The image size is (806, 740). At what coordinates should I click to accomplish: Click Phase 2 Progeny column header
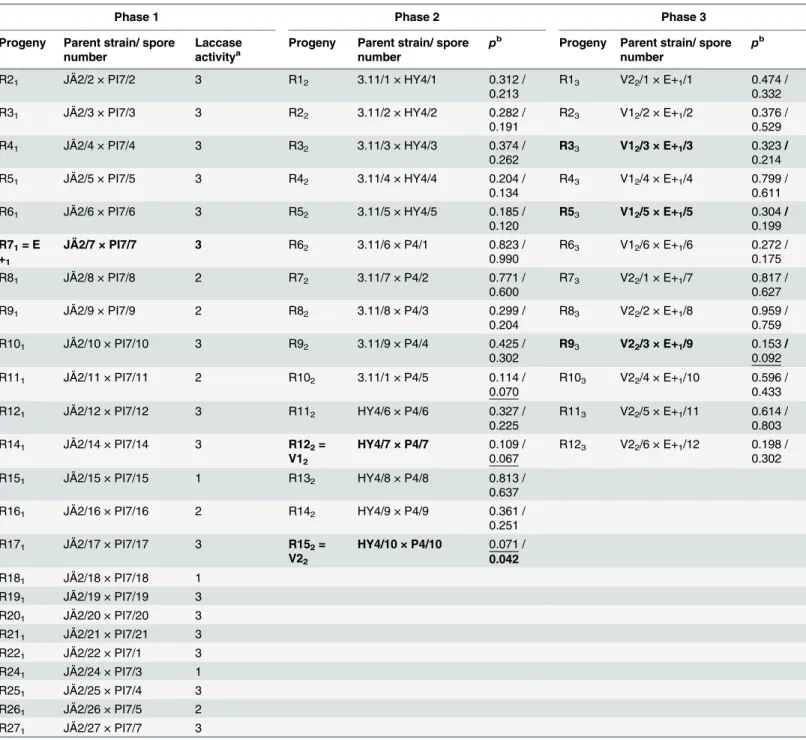coord(312,43)
